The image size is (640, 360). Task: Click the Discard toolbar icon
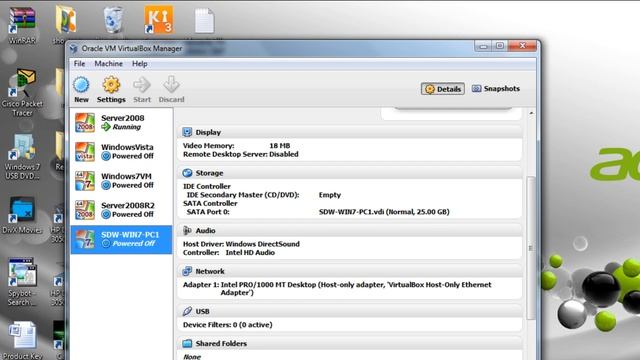point(171,84)
